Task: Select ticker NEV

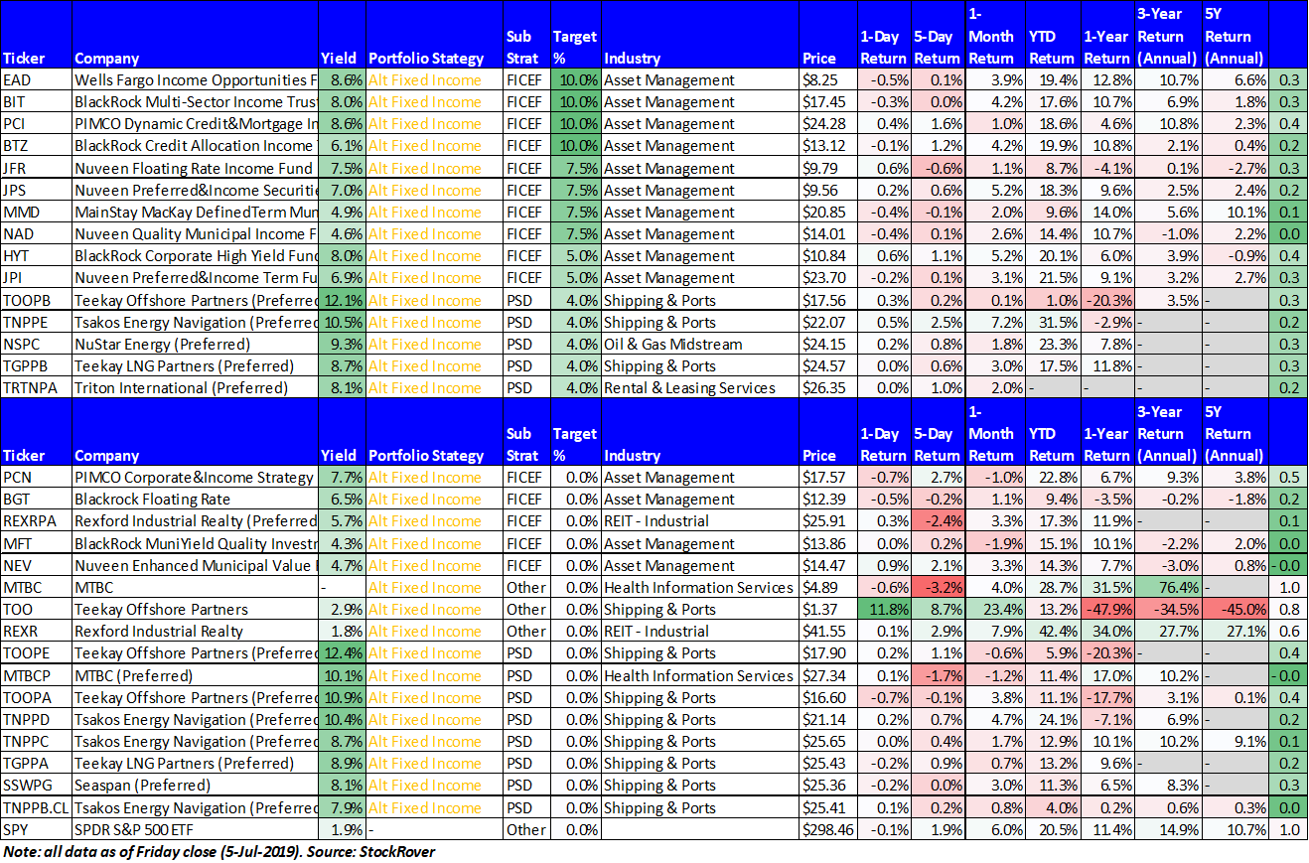Action: click(x=36, y=565)
